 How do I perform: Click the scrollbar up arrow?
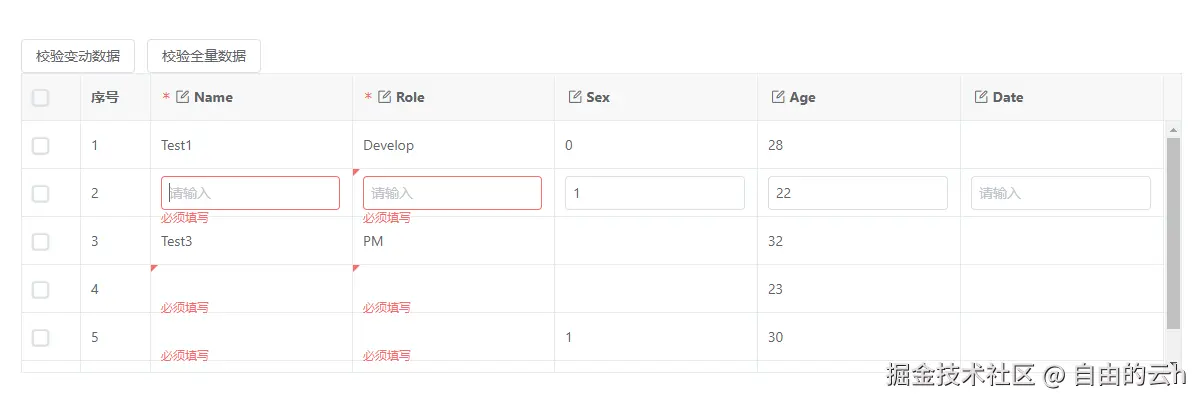(x=1173, y=130)
